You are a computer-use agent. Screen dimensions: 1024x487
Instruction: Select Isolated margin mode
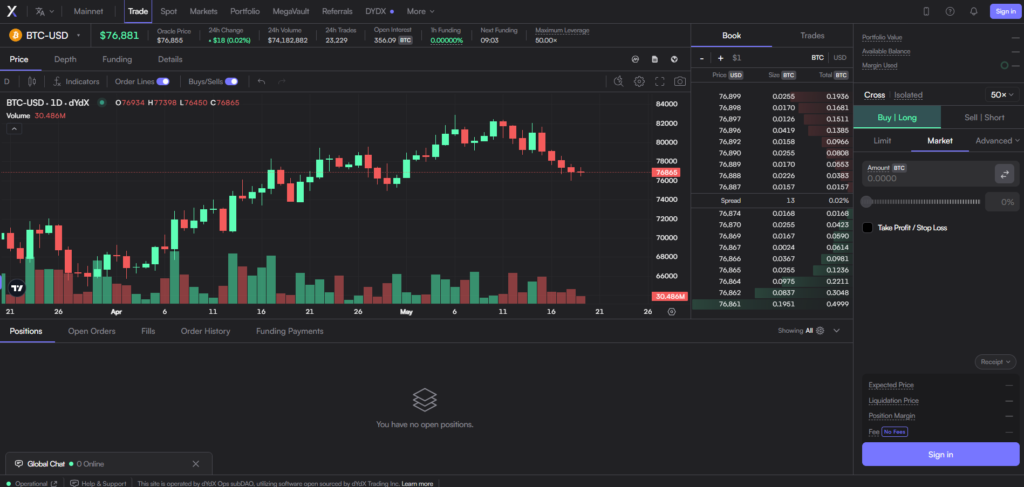click(908, 95)
